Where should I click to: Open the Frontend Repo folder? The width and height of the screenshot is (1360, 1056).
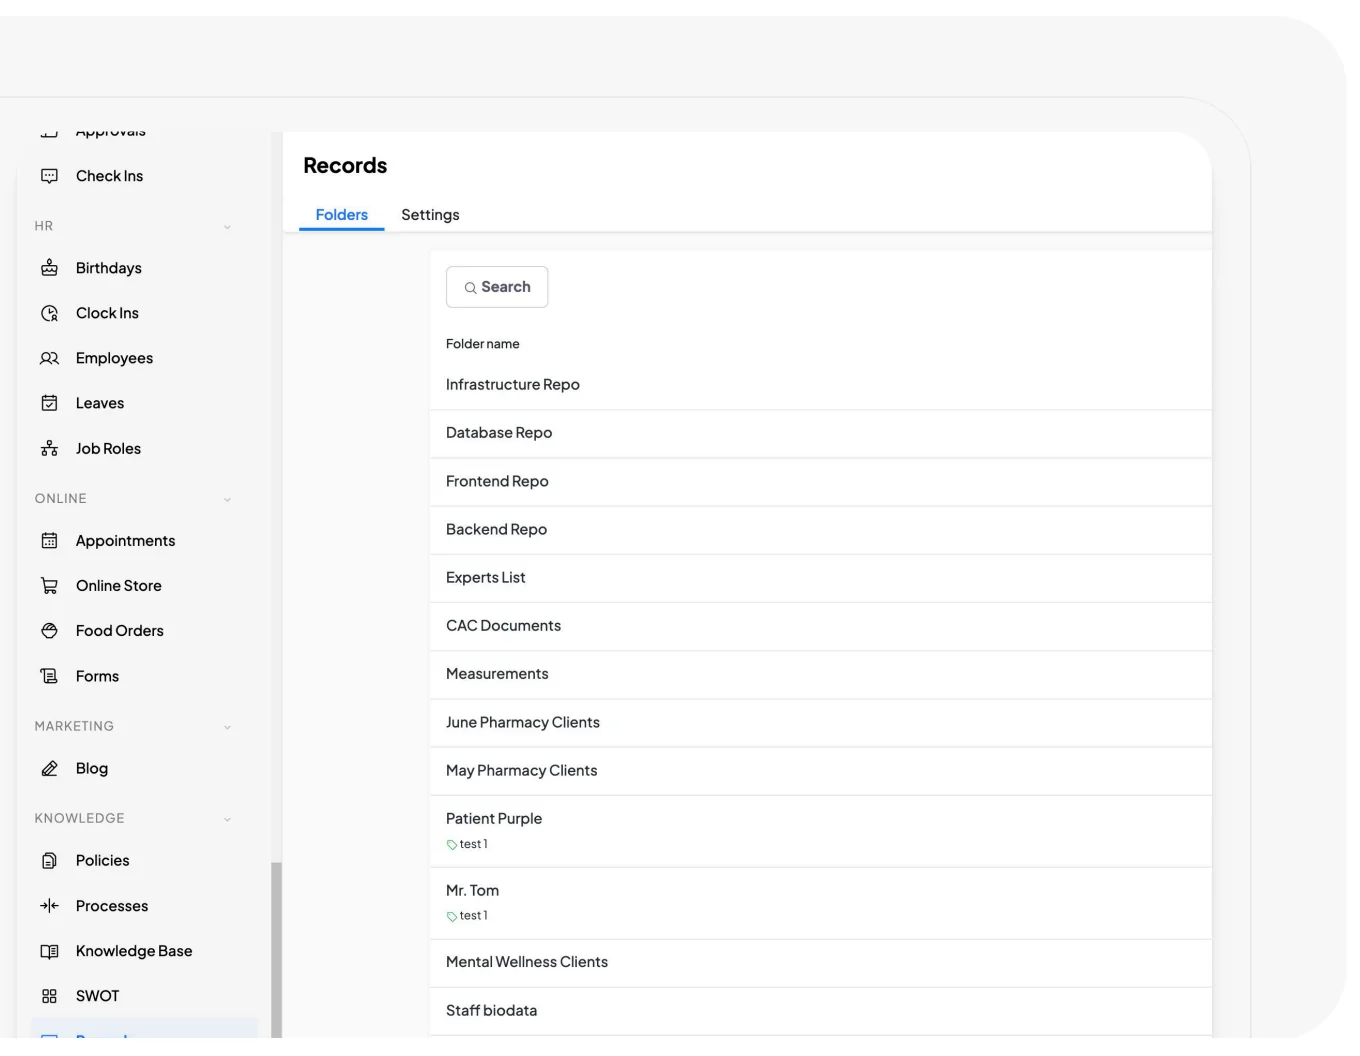pos(821,481)
